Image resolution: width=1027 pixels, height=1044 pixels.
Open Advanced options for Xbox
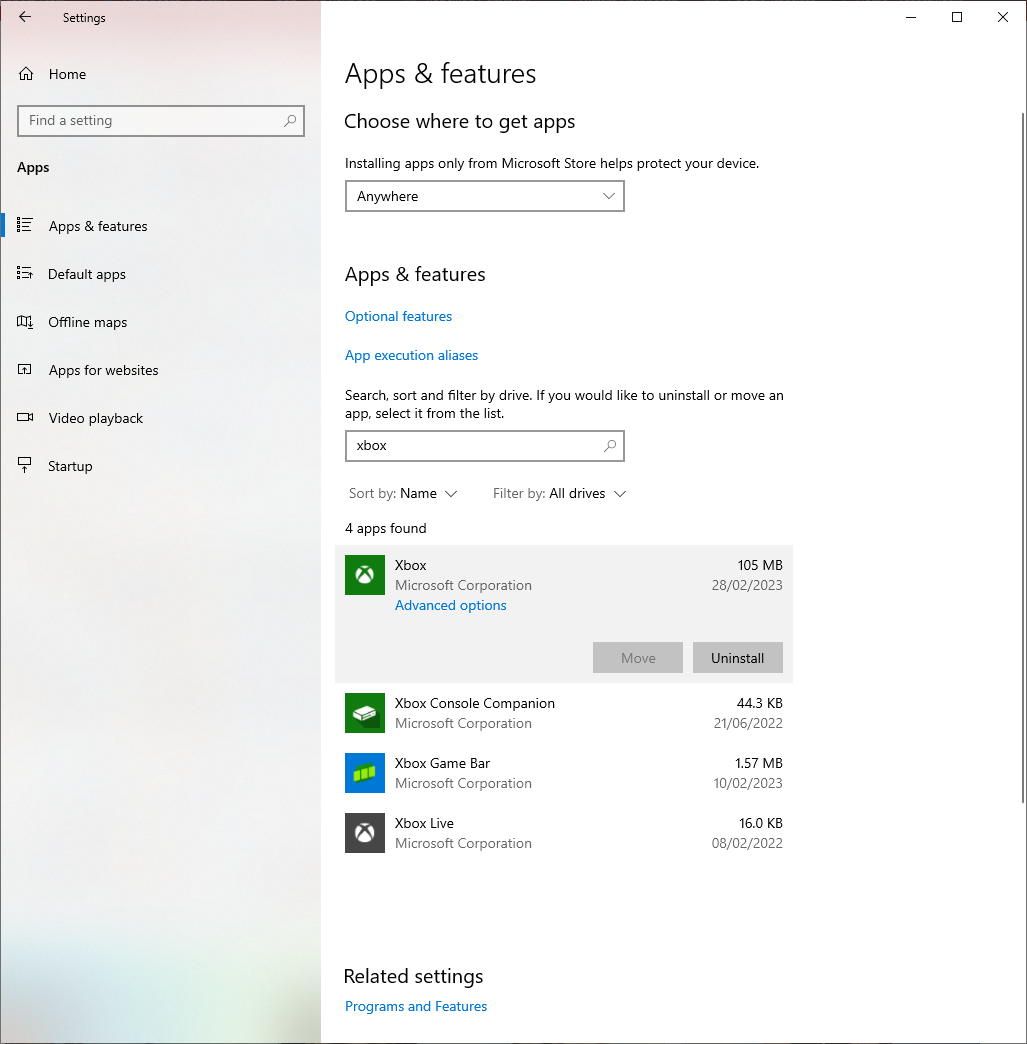(451, 605)
